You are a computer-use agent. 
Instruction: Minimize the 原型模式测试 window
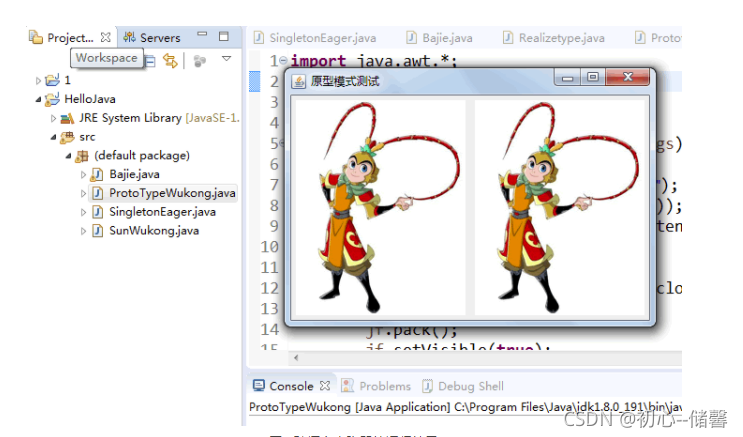[567, 78]
